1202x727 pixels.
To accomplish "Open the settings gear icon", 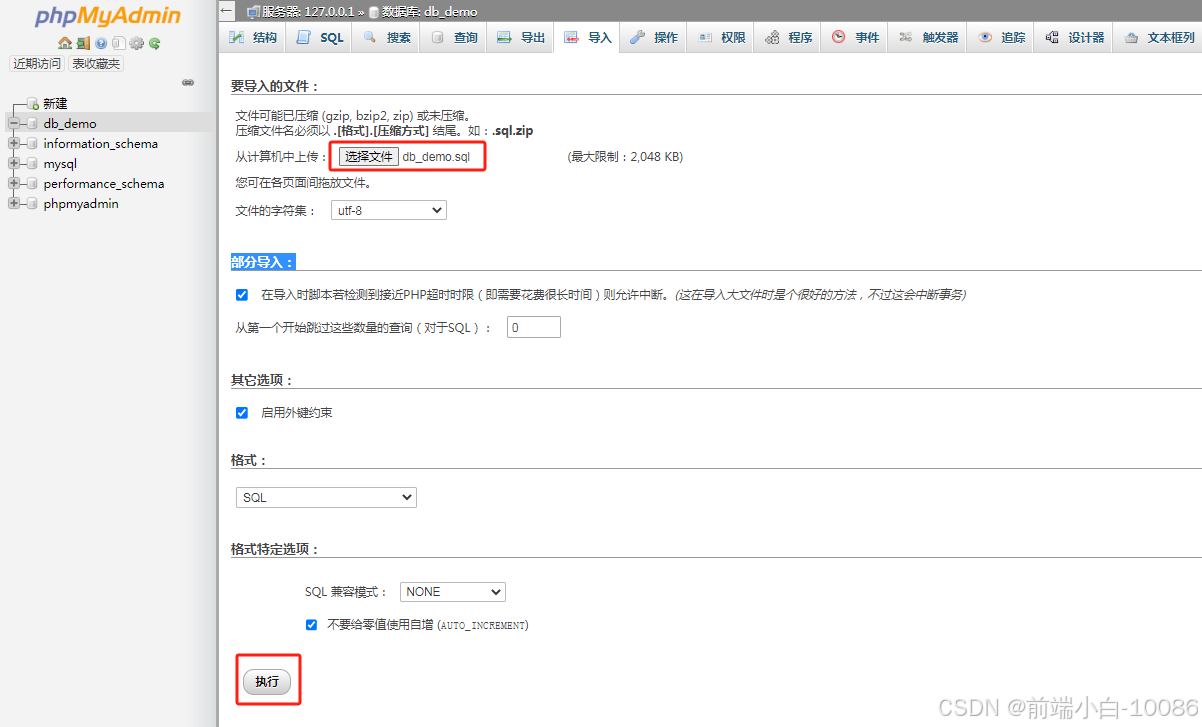I will (x=137, y=43).
